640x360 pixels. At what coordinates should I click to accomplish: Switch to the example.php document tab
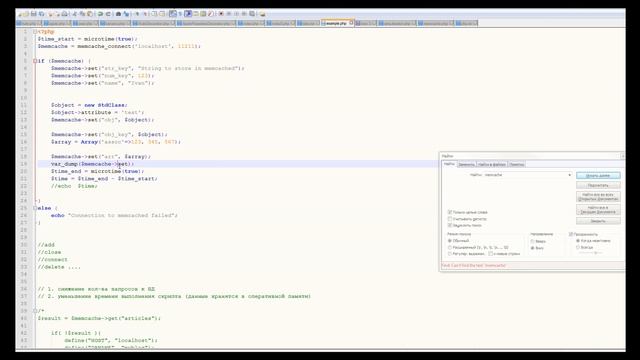(x=336, y=23)
